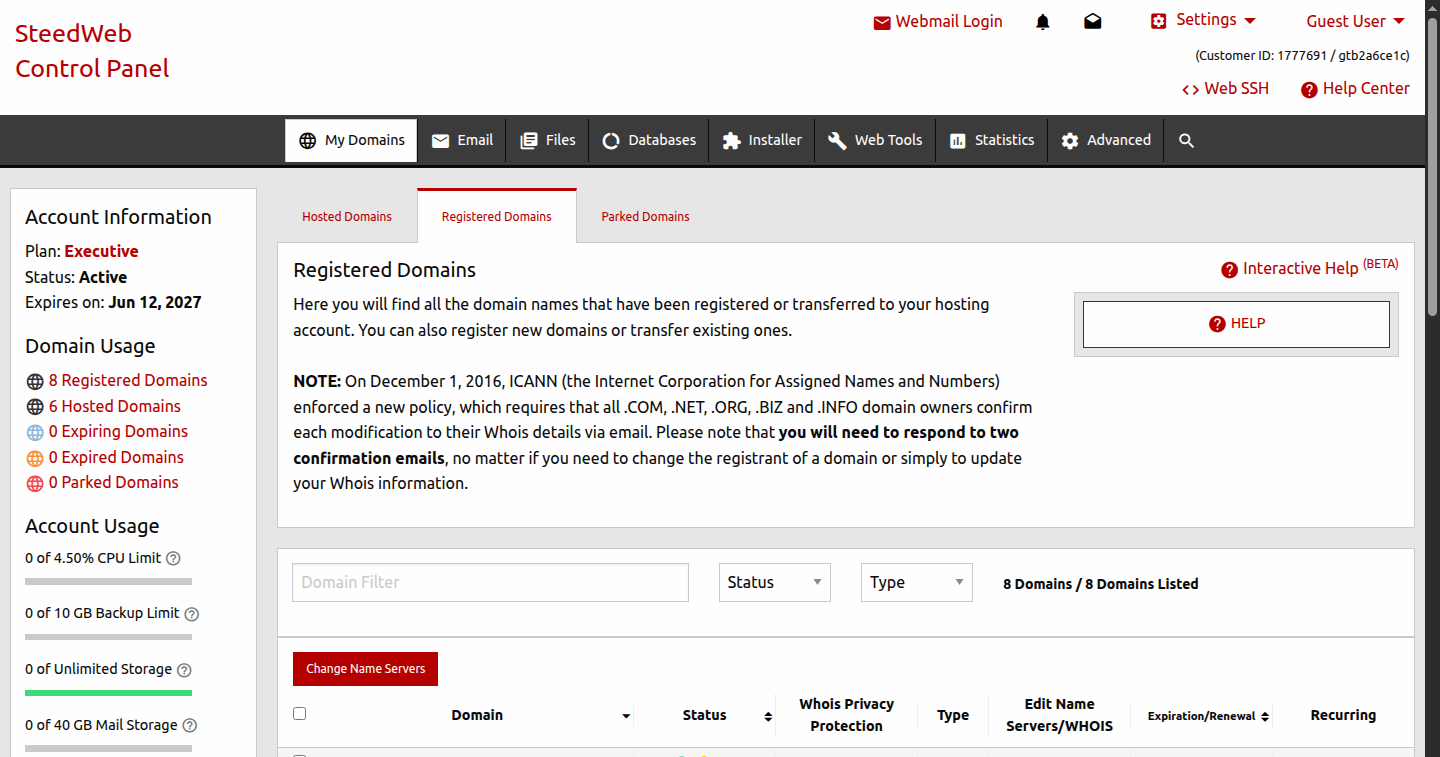Open the Databases menu

(x=649, y=140)
